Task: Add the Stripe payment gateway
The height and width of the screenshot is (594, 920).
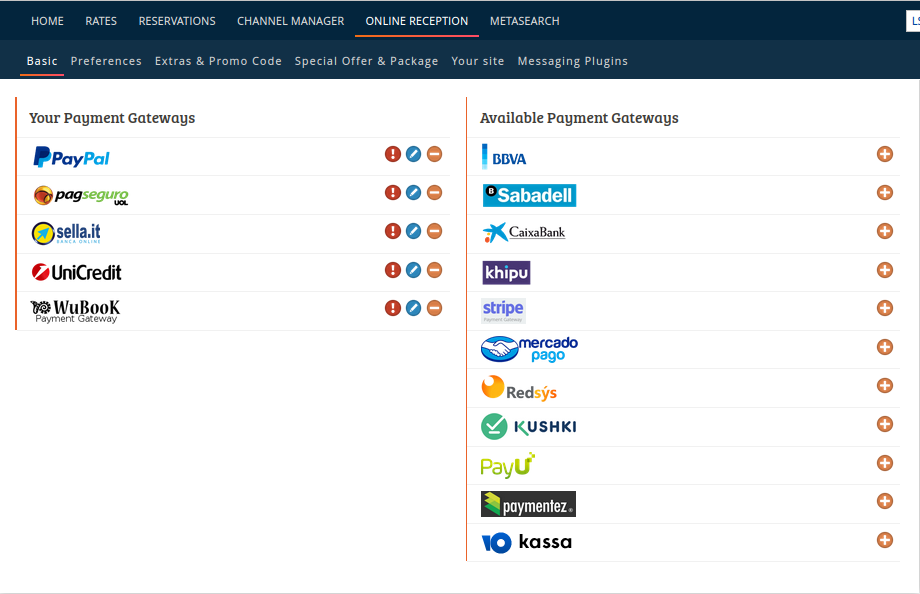Action: (885, 308)
